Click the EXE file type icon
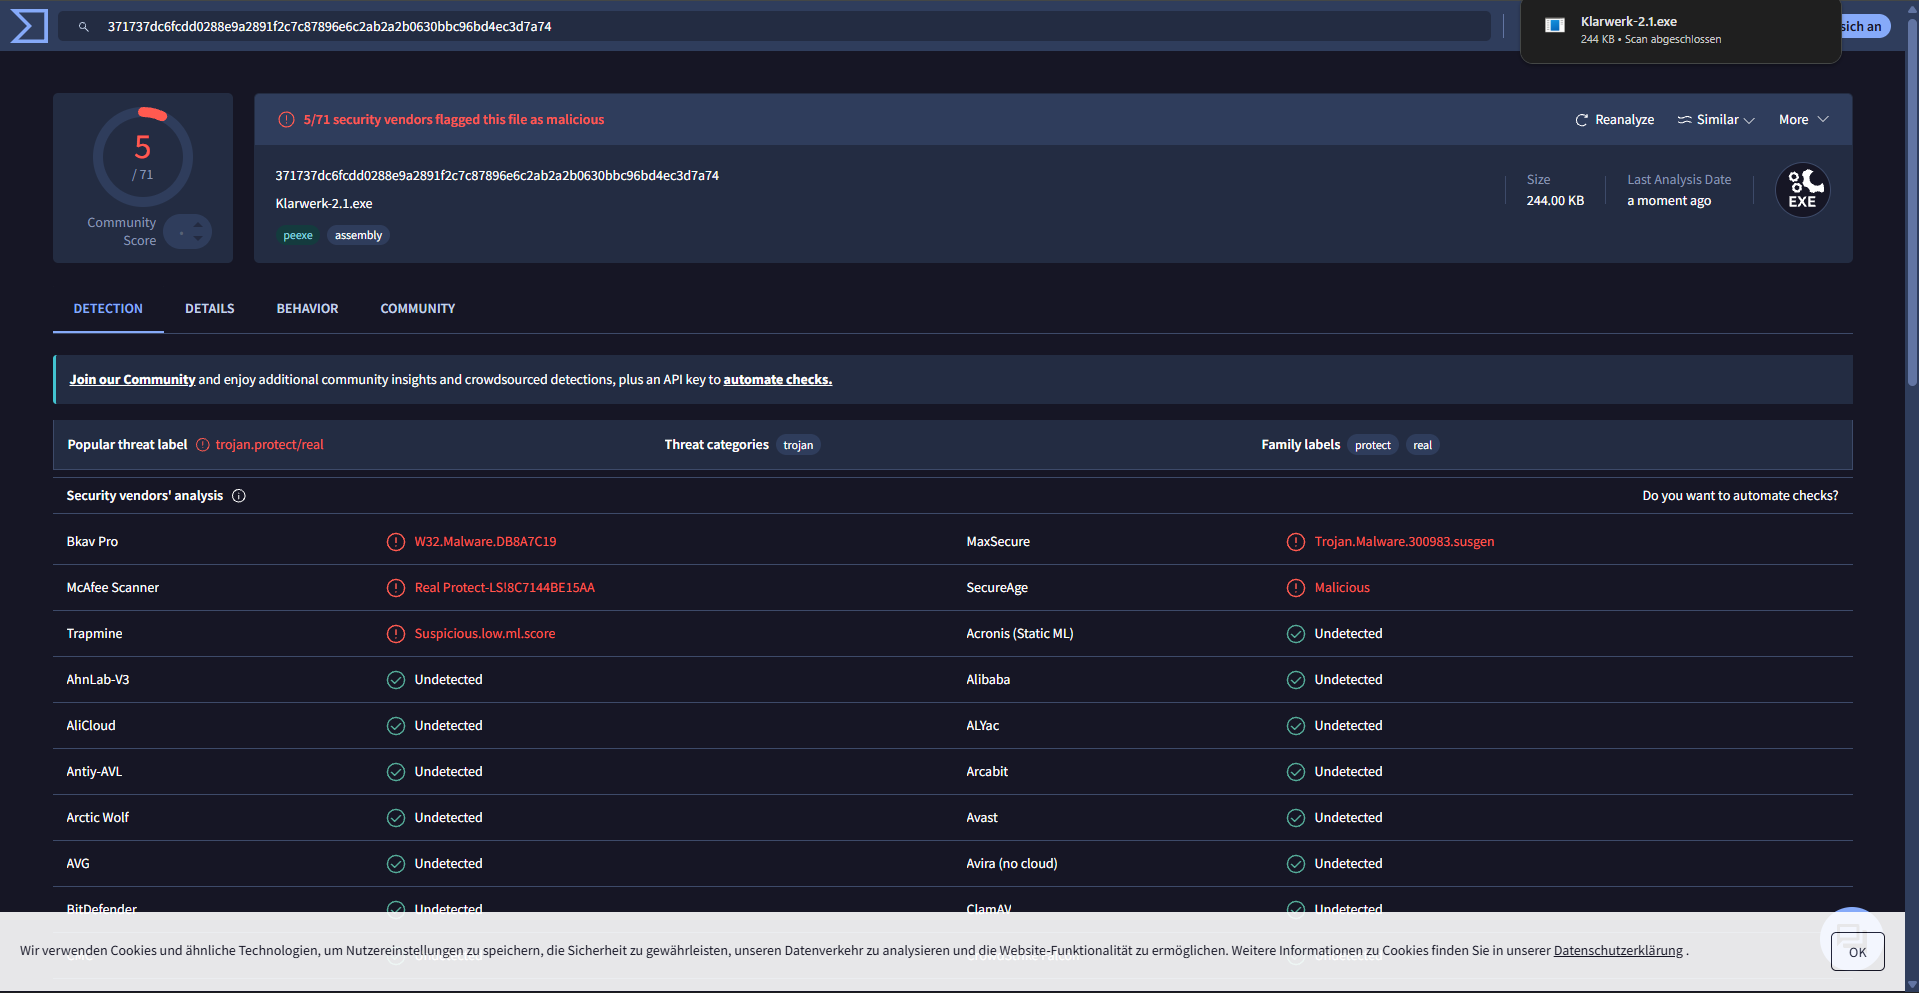The image size is (1919, 993). pyautogui.click(x=1802, y=190)
